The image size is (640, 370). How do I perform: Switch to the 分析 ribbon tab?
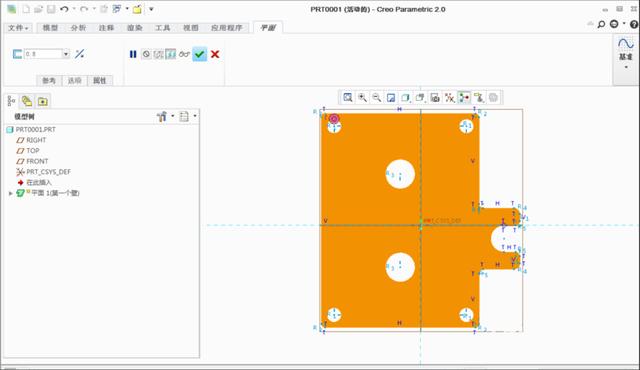(x=78, y=28)
